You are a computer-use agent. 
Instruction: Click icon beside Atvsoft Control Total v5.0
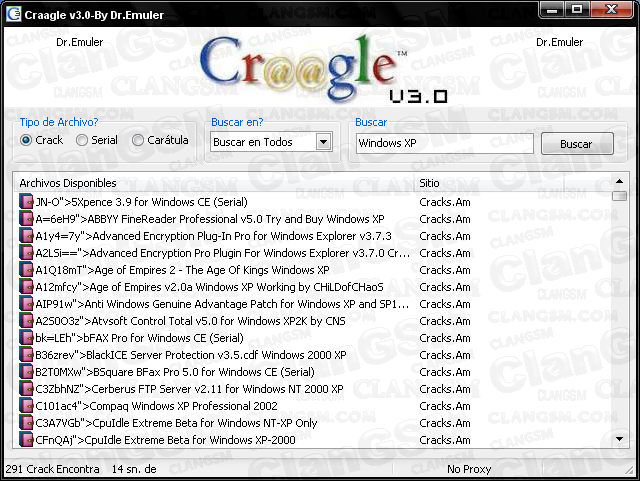(x=26, y=321)
